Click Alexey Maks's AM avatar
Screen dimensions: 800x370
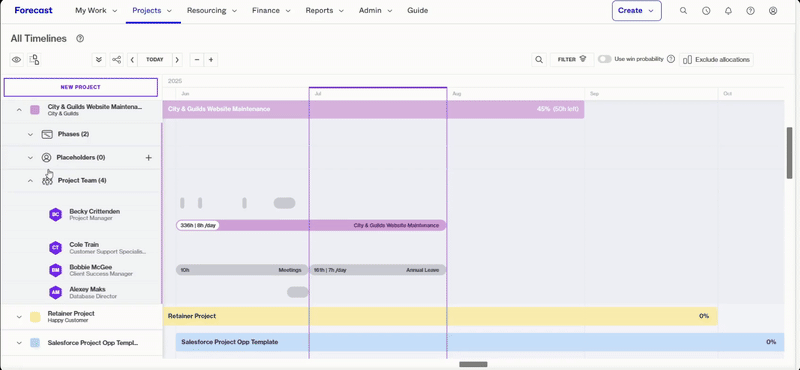[56, 292]
